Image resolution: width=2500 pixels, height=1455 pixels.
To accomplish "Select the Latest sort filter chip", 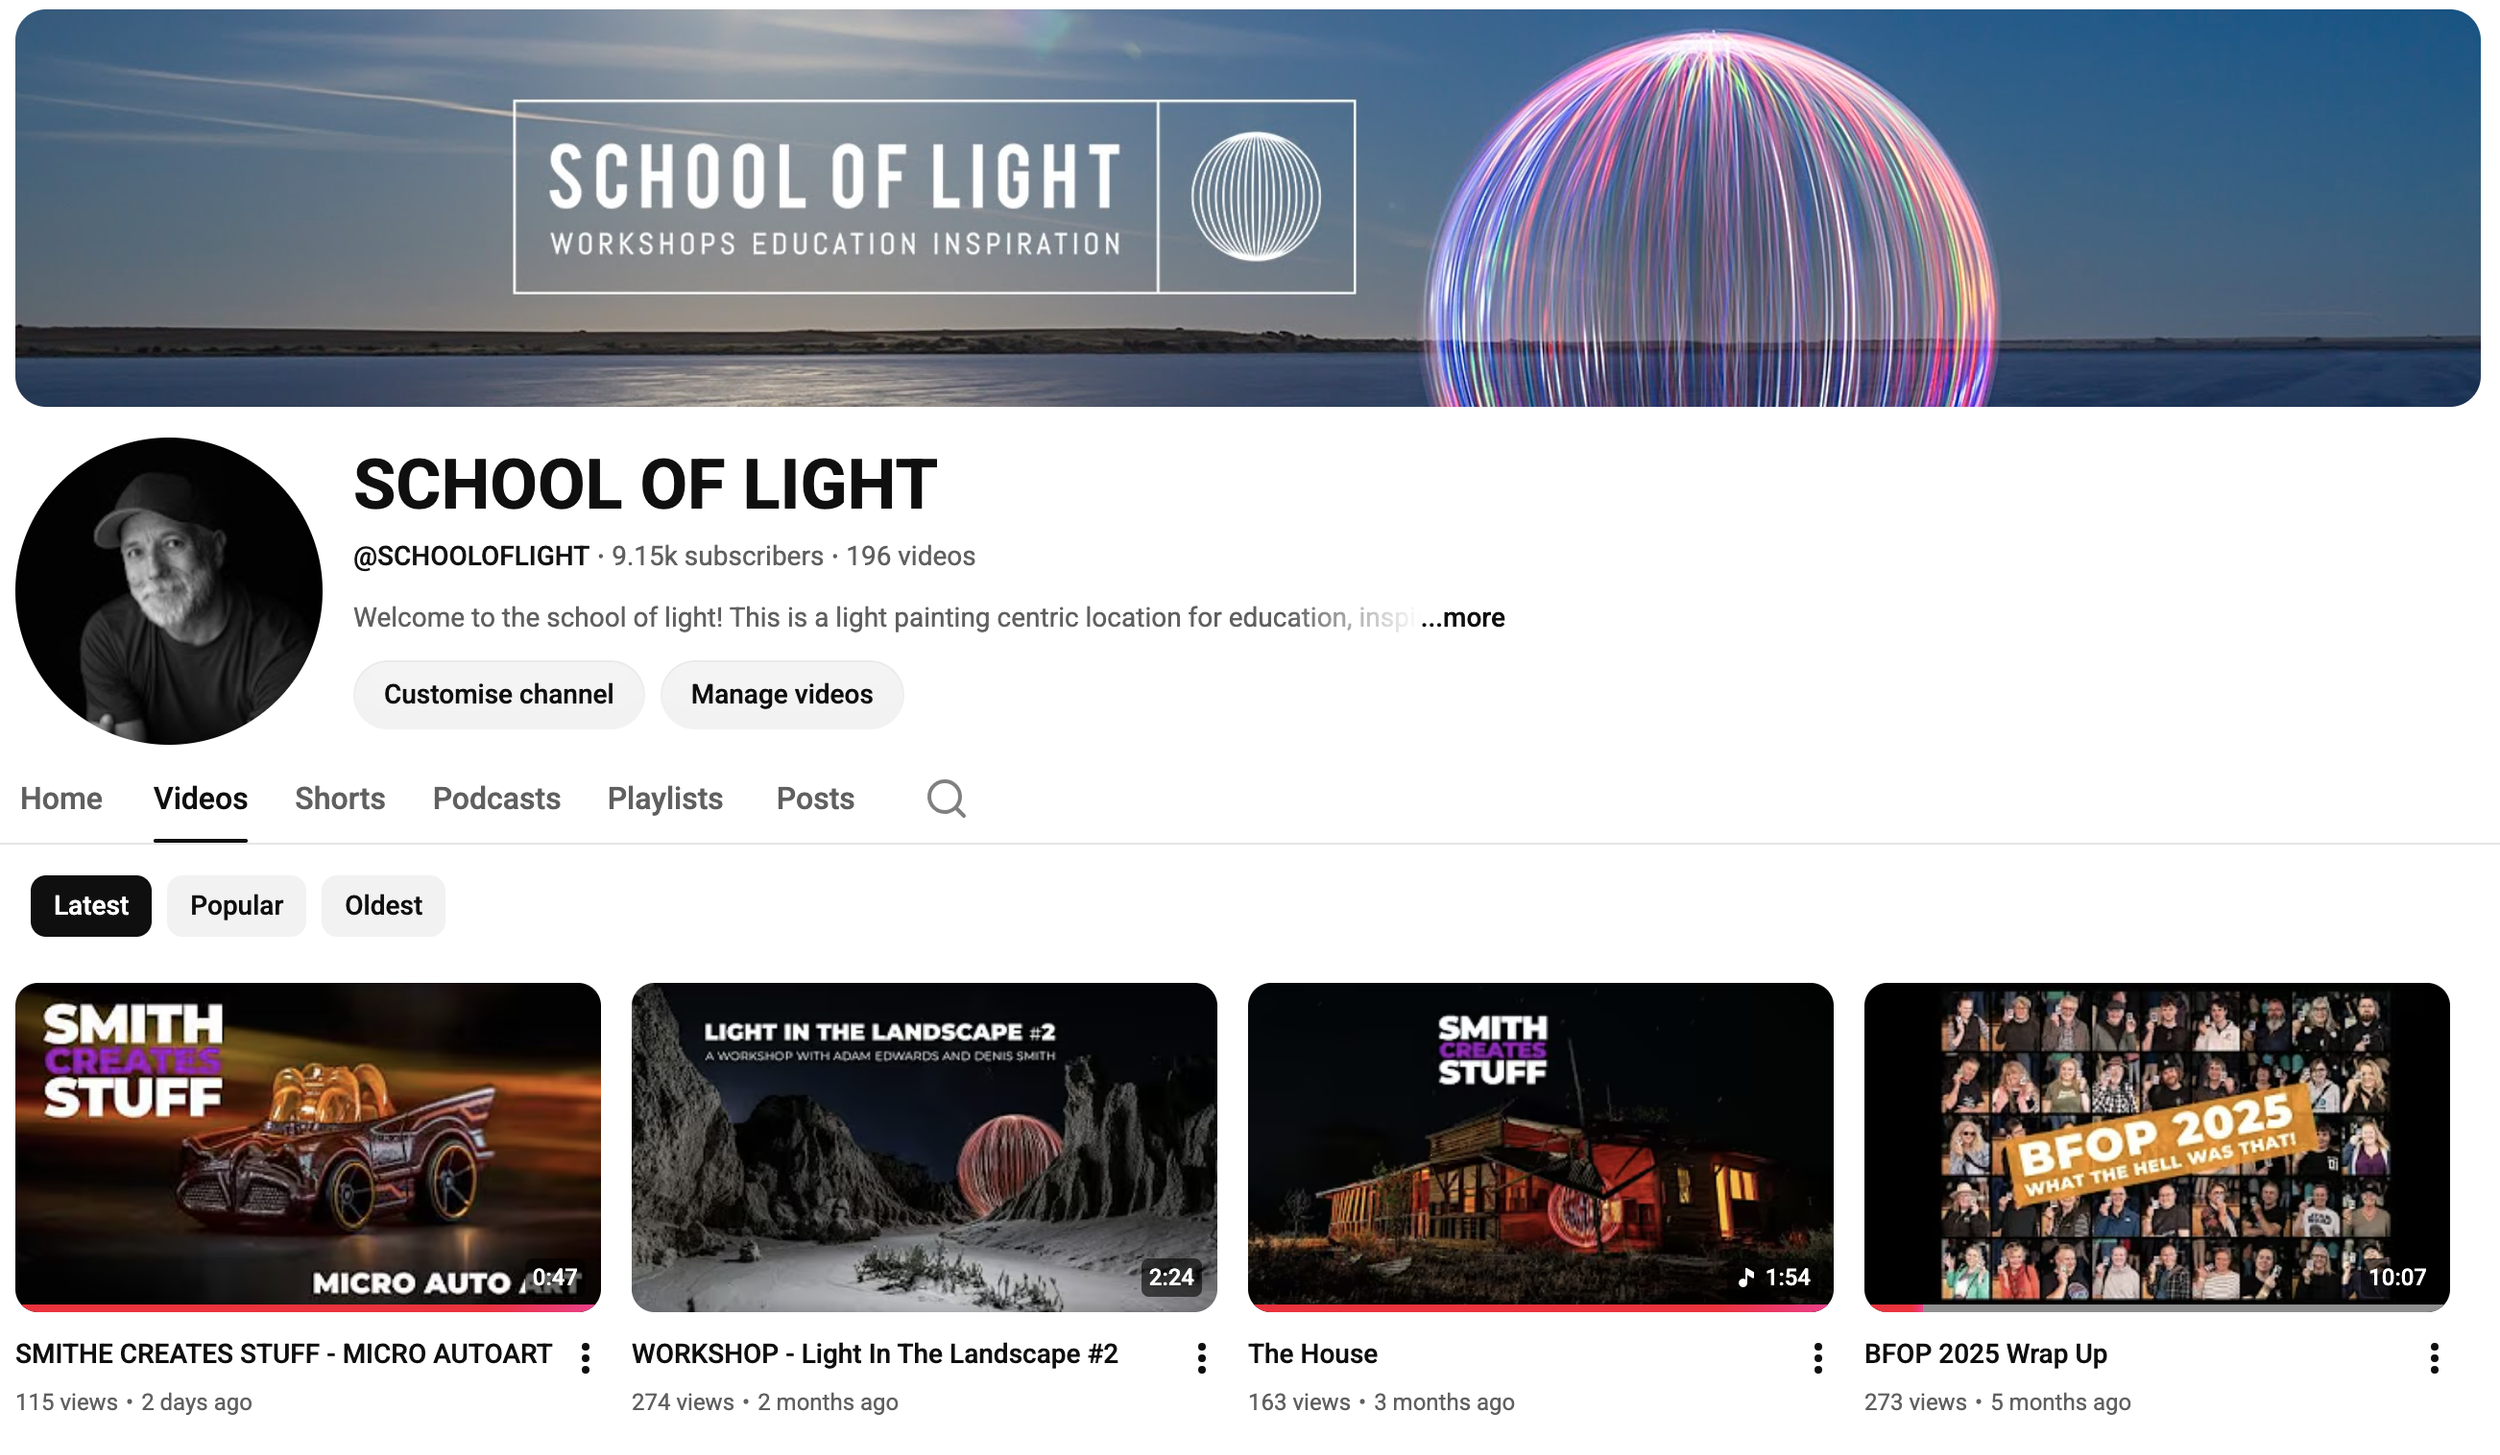I will pos(91,905).
